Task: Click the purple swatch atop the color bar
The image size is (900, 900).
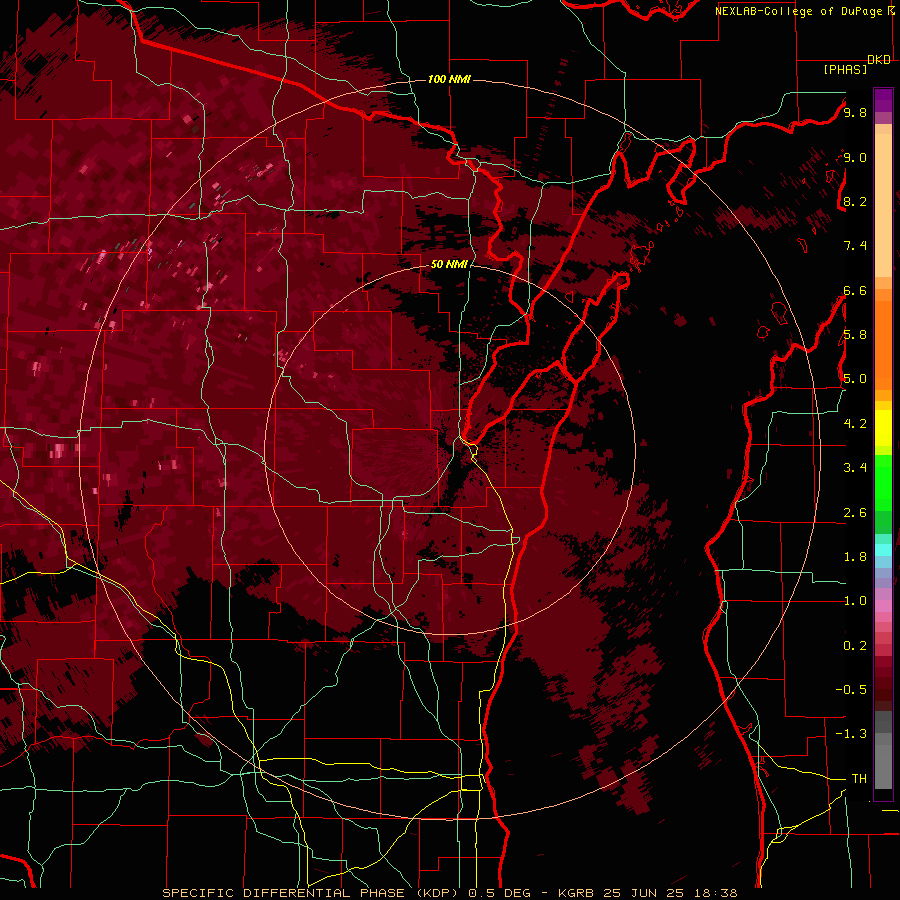Action: [883, 100]
